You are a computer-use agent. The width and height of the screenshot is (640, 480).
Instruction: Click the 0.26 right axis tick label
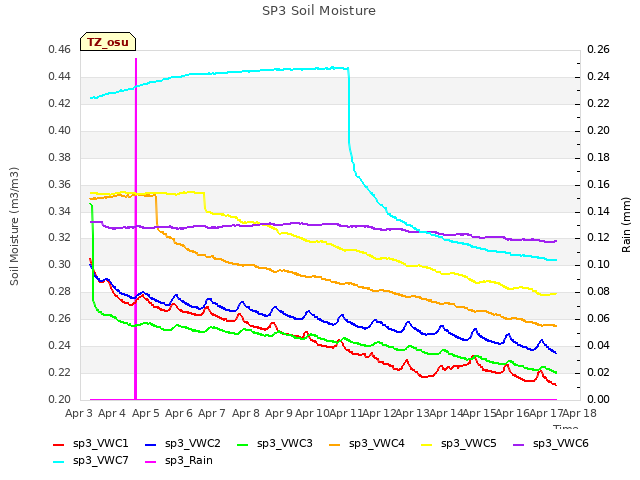coord(598,50)
